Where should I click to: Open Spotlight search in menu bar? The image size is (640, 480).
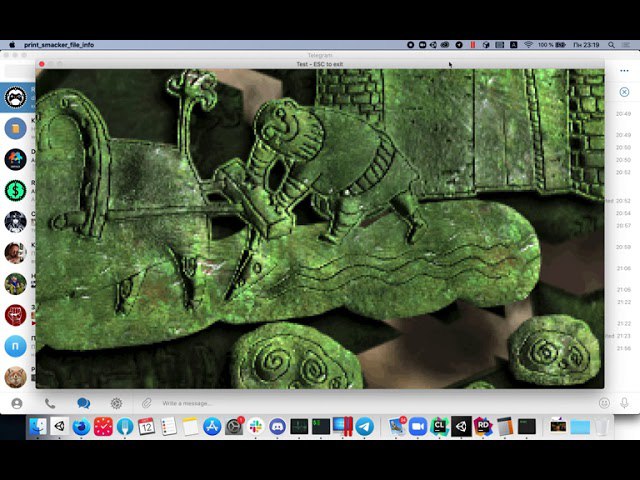[x=611, y=45]
